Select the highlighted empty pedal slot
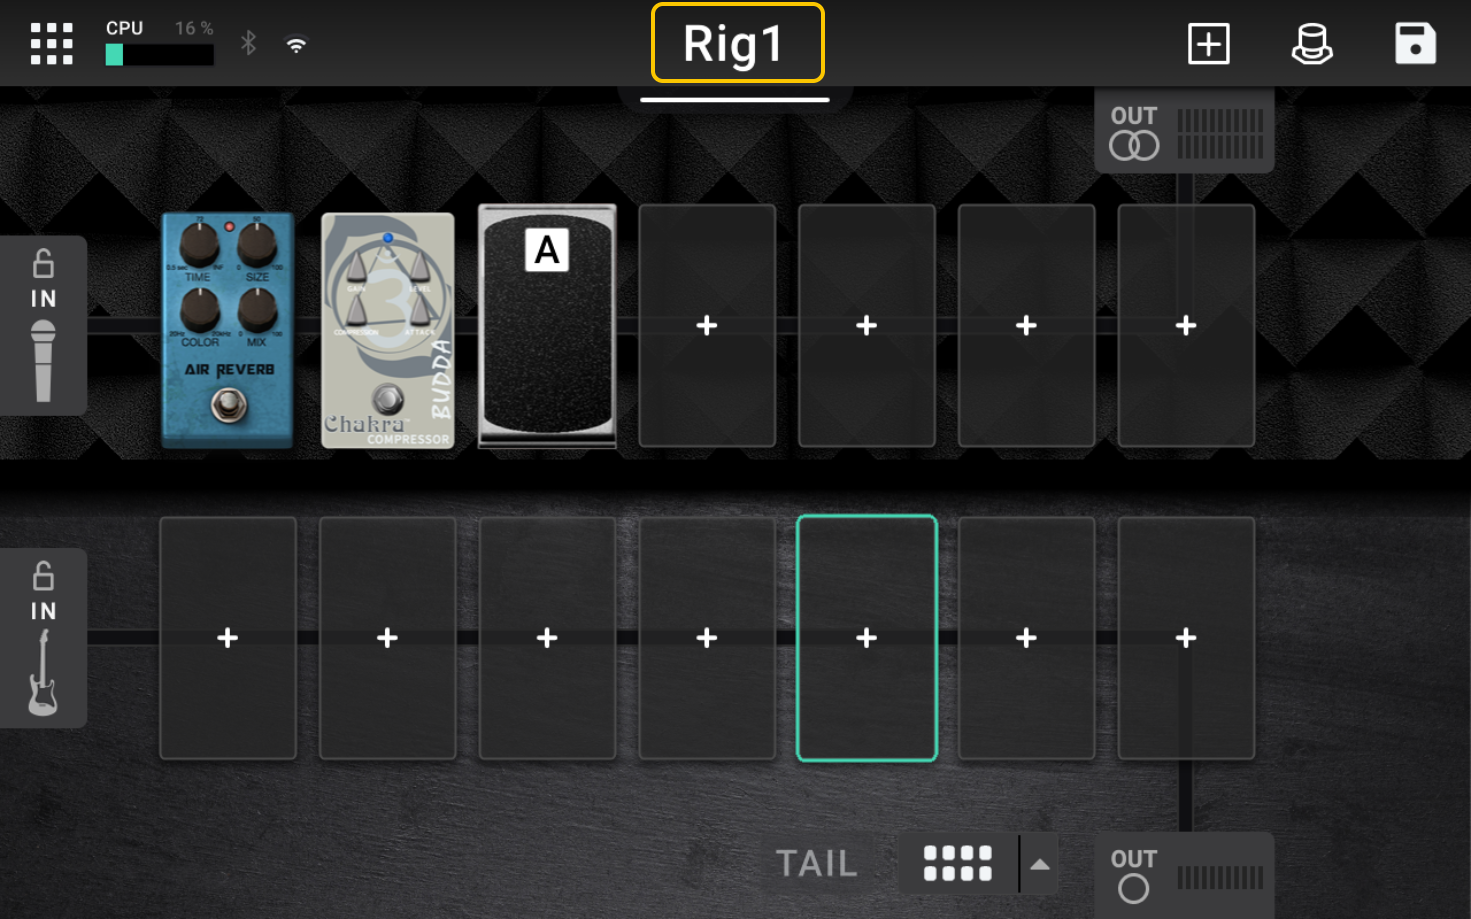Viewport: 1471px width, 919px height. tap(867, 638)
